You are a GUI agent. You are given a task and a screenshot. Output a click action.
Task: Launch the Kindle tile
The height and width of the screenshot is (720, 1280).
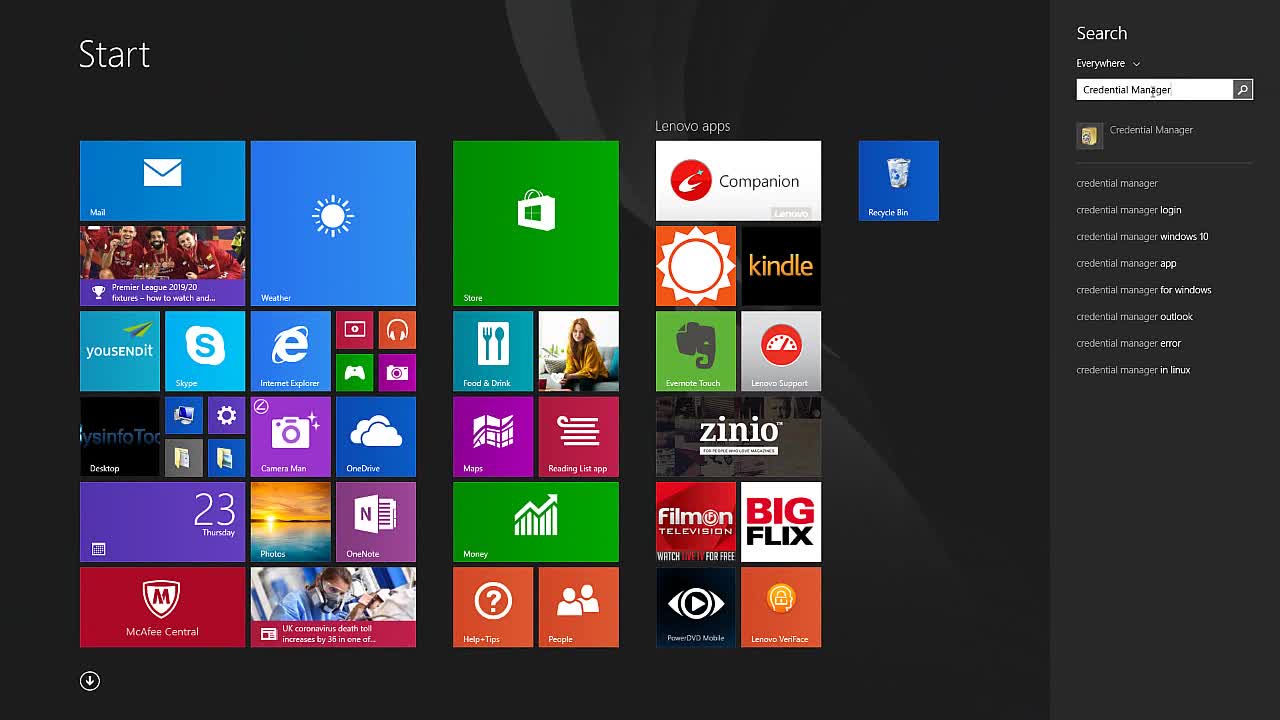(x=781, y=266)
